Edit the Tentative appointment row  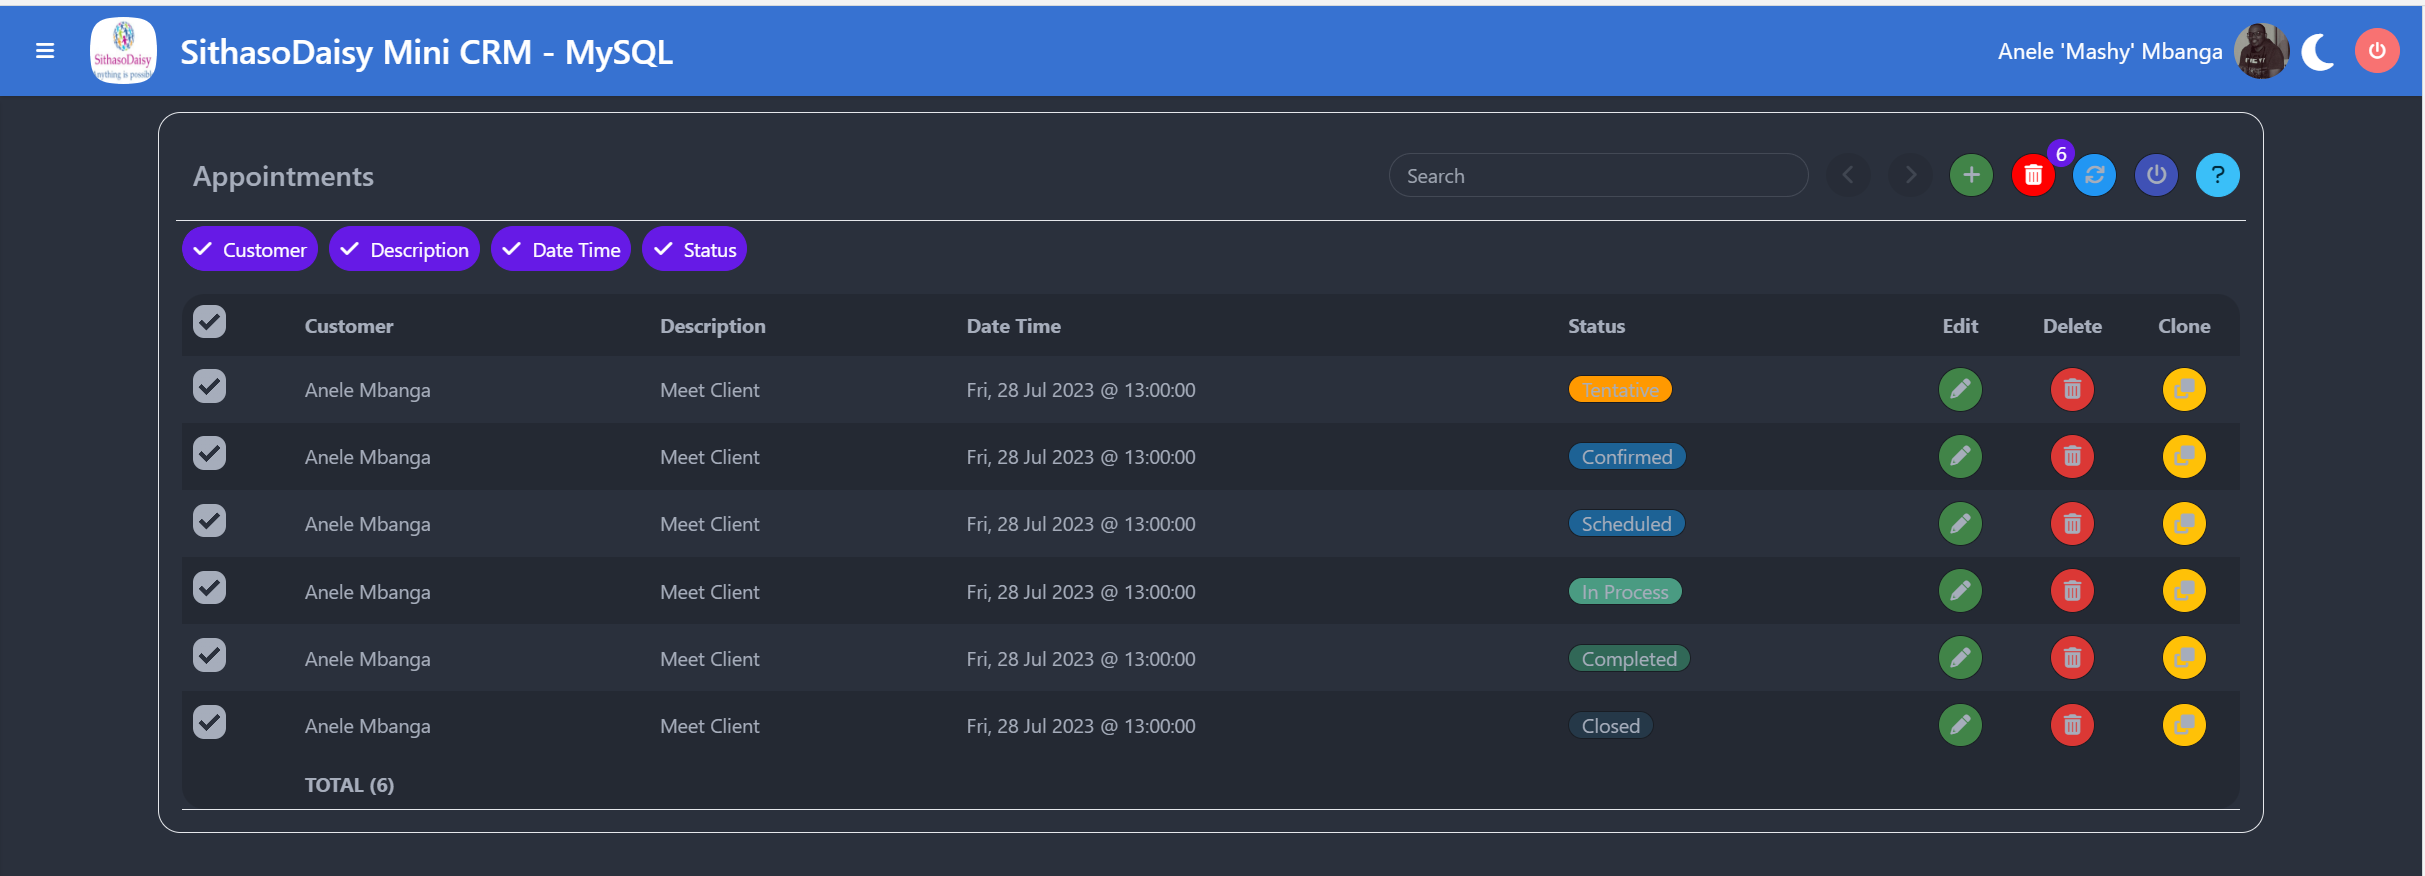tap(1960, 390)
